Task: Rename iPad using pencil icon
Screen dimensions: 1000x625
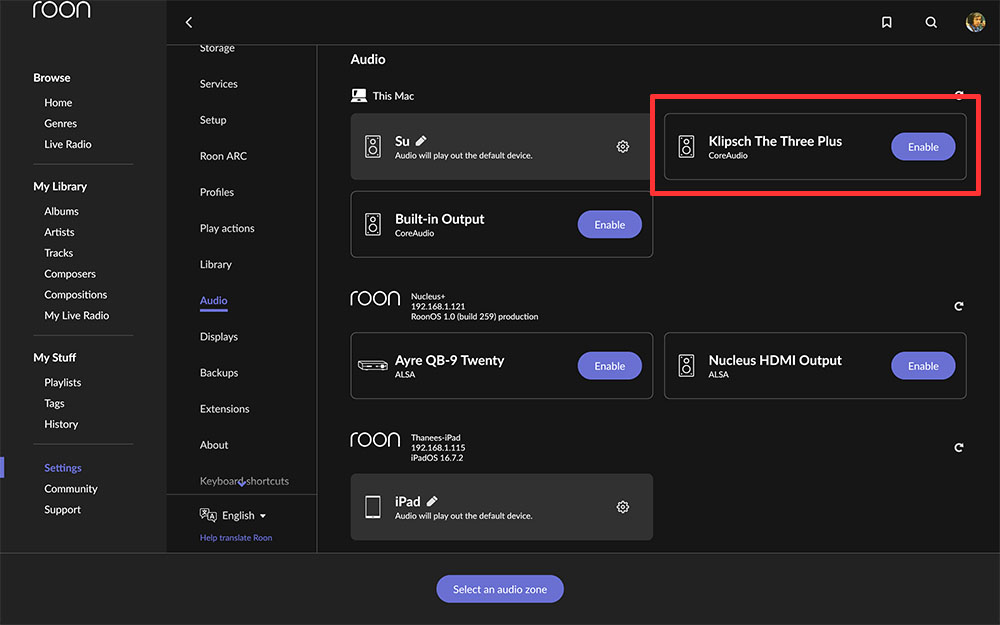Action: (432, 501)
